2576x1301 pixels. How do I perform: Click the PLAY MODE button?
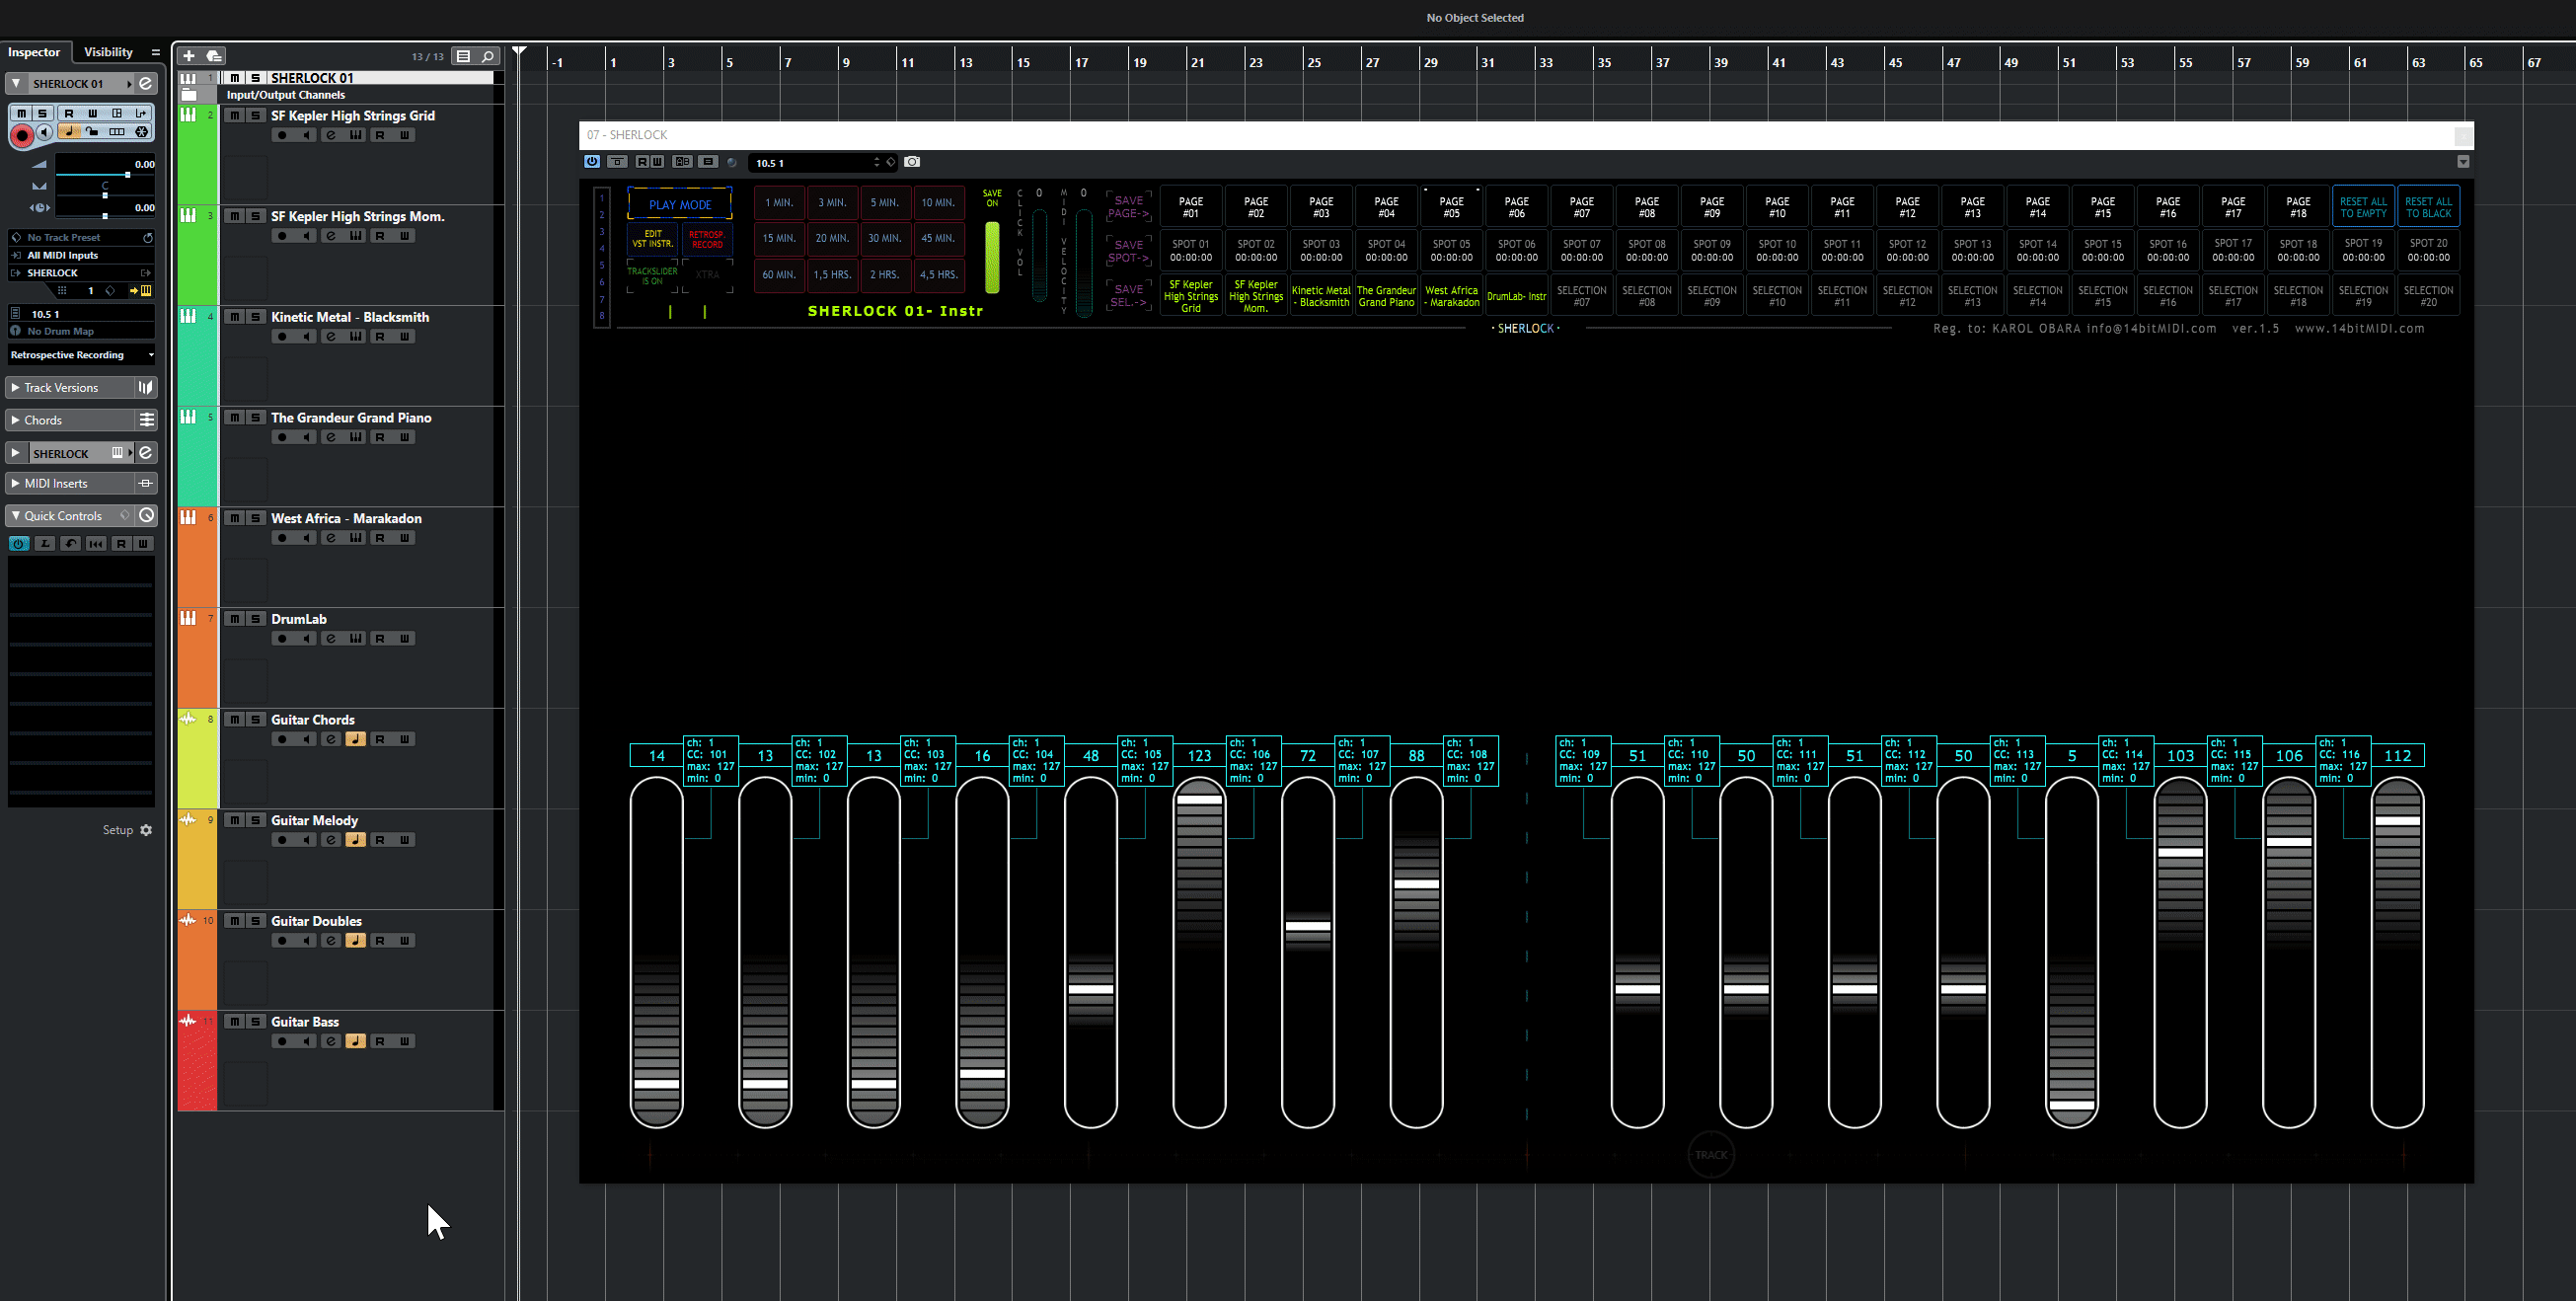tap(680, 205)
